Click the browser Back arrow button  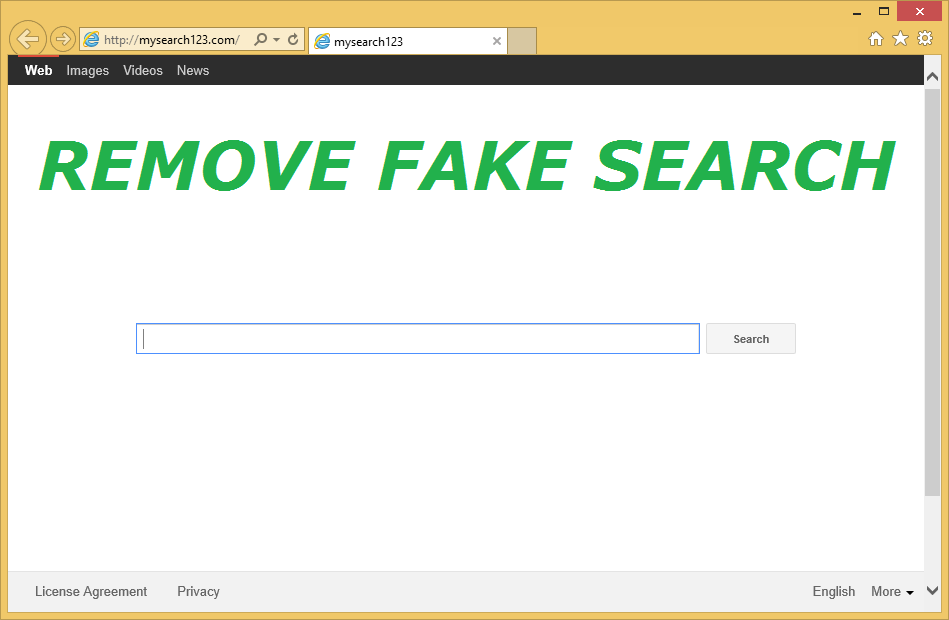tap(28, 39)
